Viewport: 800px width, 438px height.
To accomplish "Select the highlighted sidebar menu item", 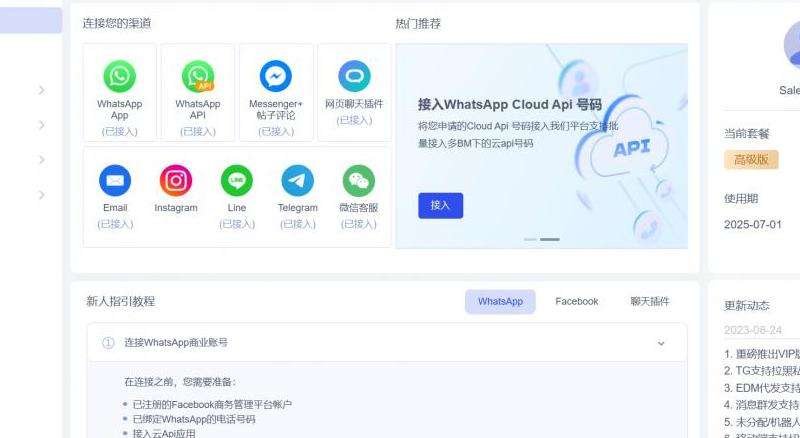I will [x=31, y=20].
